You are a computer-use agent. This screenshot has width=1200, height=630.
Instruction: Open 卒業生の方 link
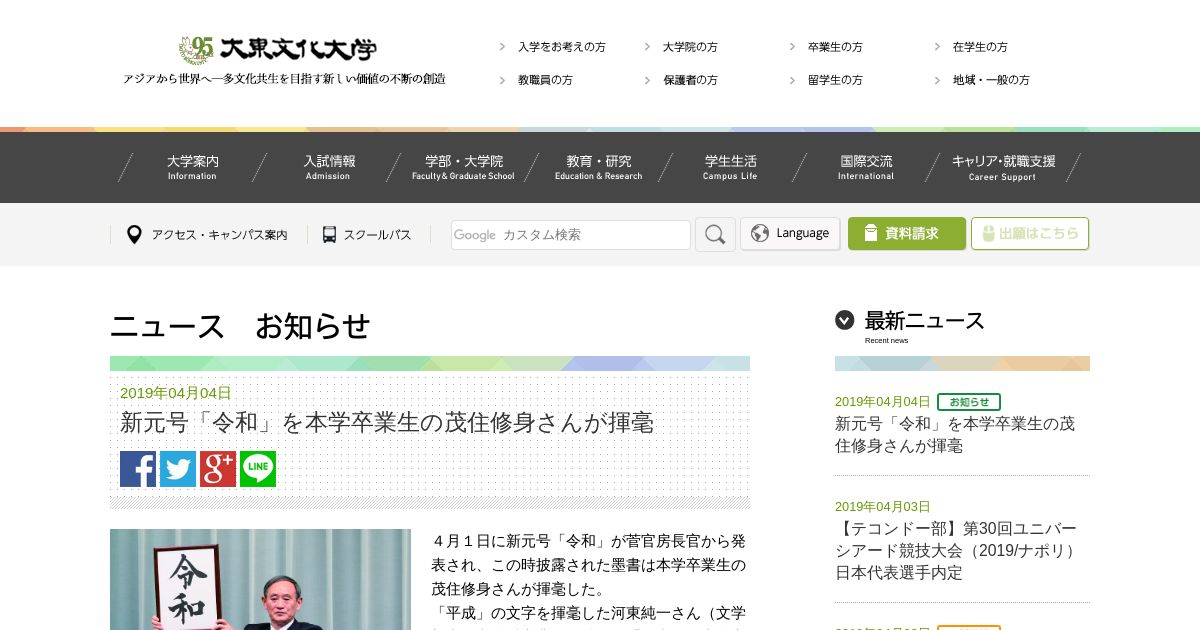coord(835,47)
